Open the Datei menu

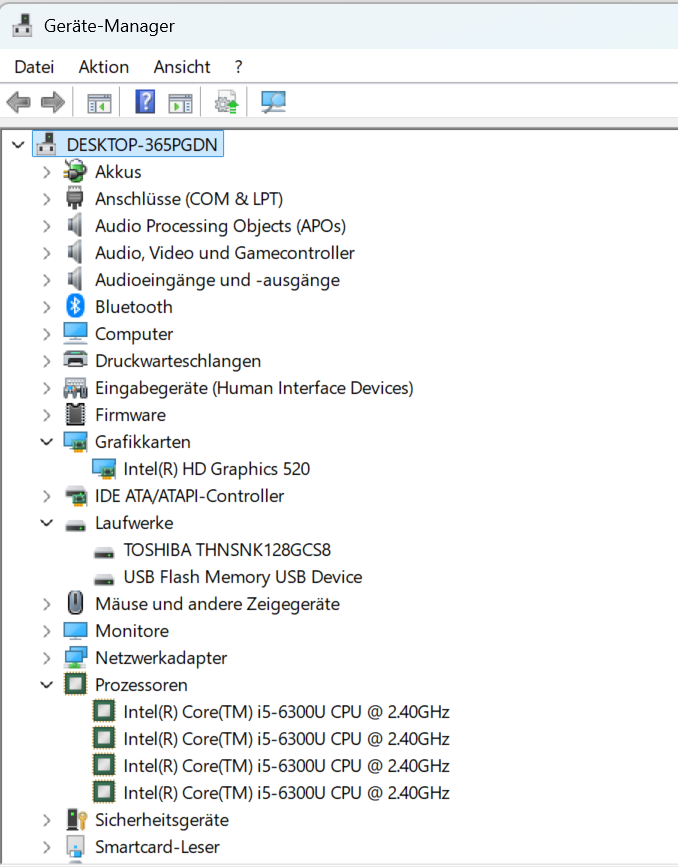point(34,67)
